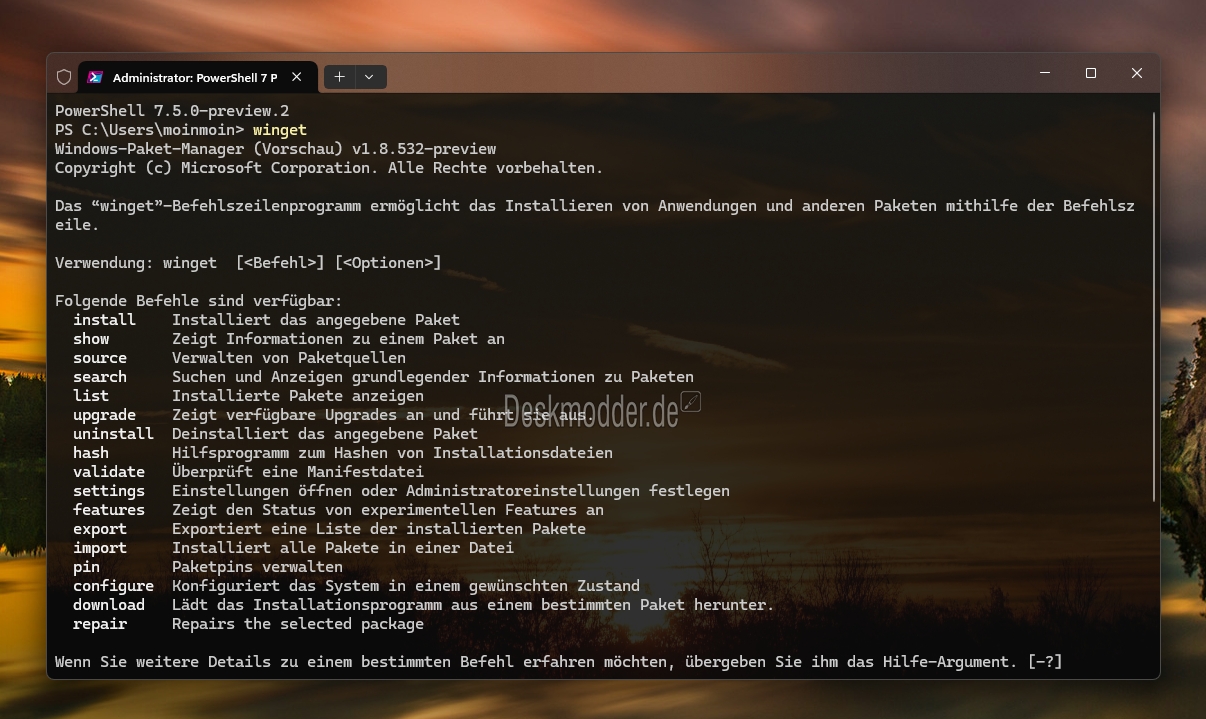Click the 'PowerShell 7.5.0-preview.2' line
Screen dimensions: 1206x719
tap(172, 111)
